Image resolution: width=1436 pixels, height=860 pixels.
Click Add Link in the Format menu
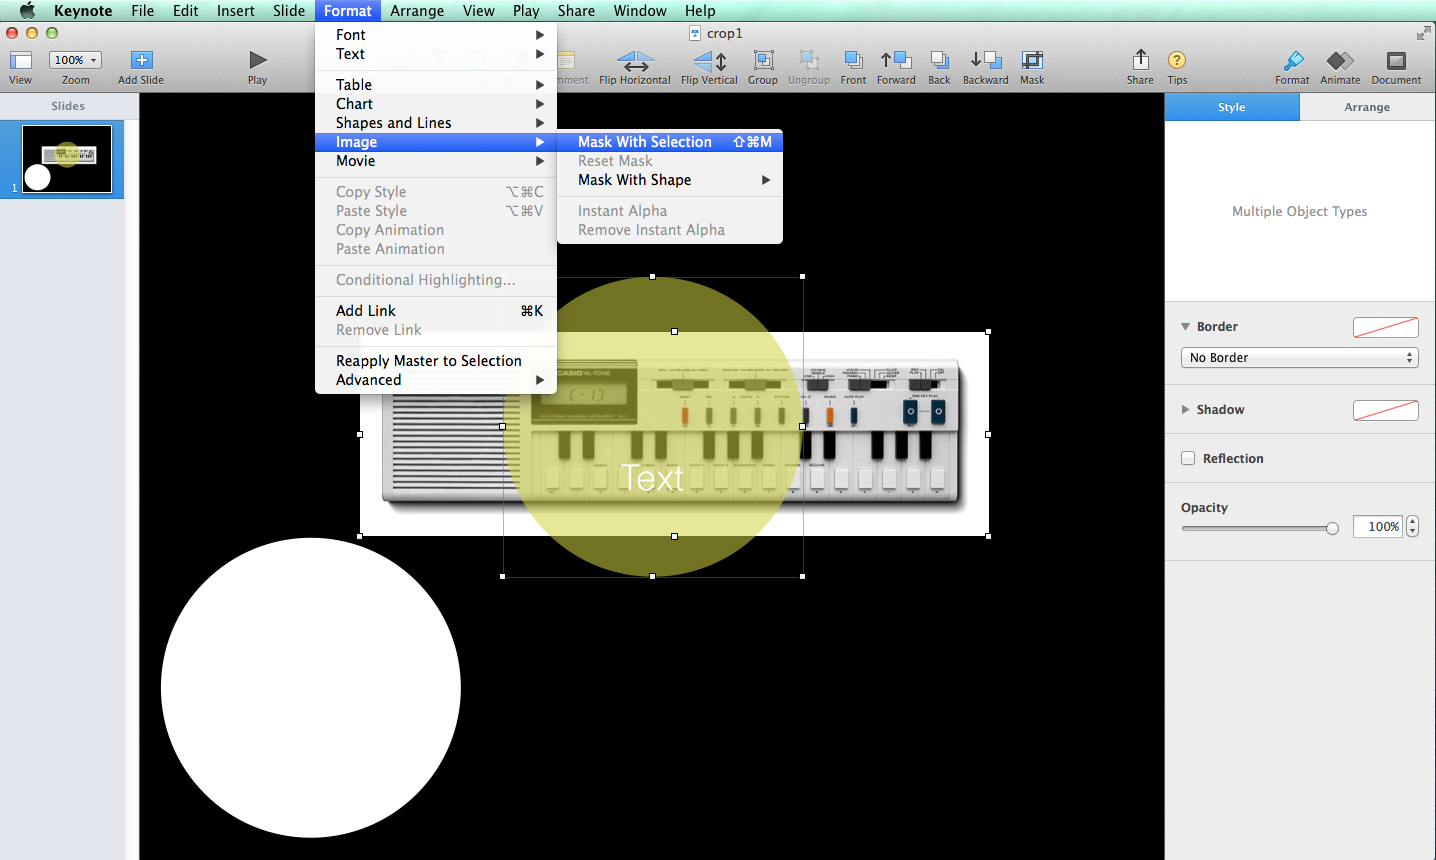[365, 310]
